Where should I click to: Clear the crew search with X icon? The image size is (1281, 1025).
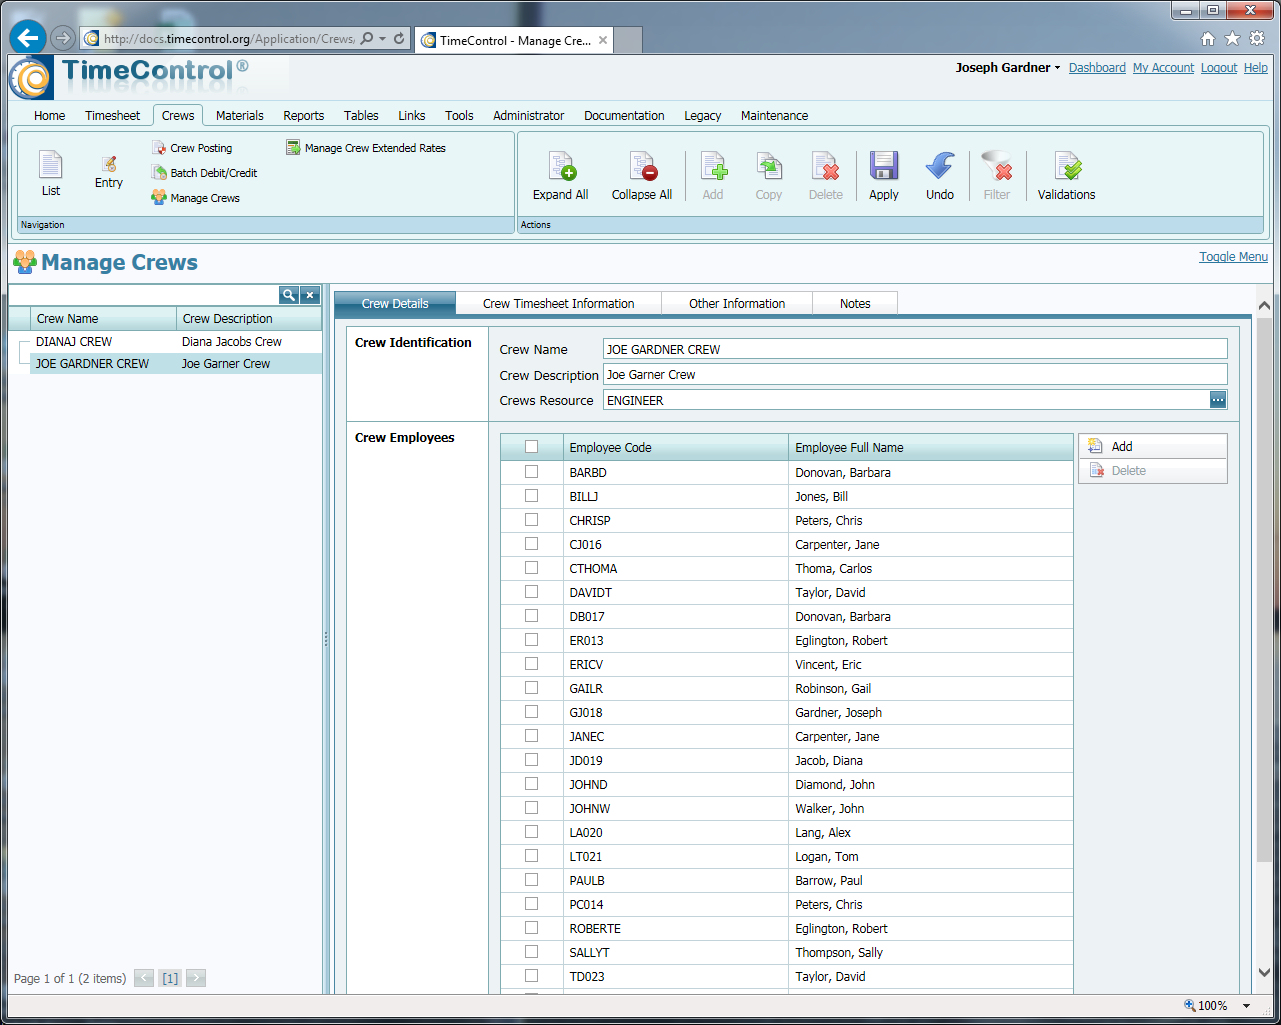tap(311, 295)
